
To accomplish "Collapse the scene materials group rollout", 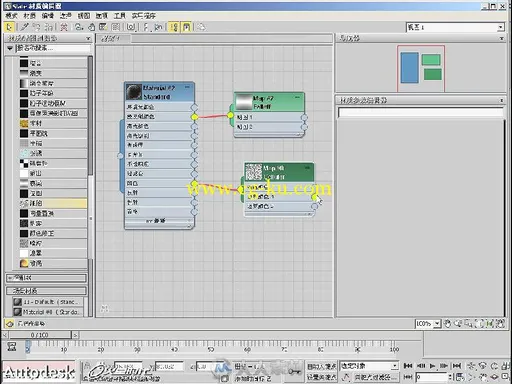I will click(46, 291).
